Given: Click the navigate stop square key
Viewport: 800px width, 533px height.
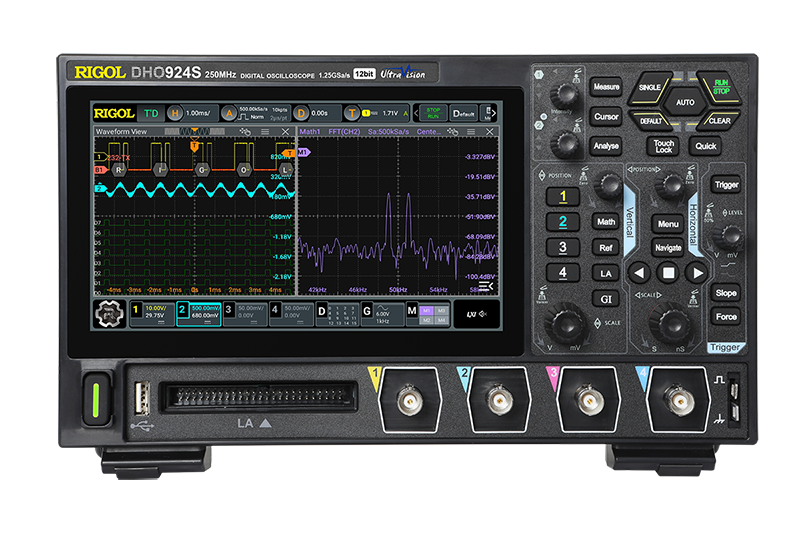Looking at the screenshot, I should click(x=667, y=273).
